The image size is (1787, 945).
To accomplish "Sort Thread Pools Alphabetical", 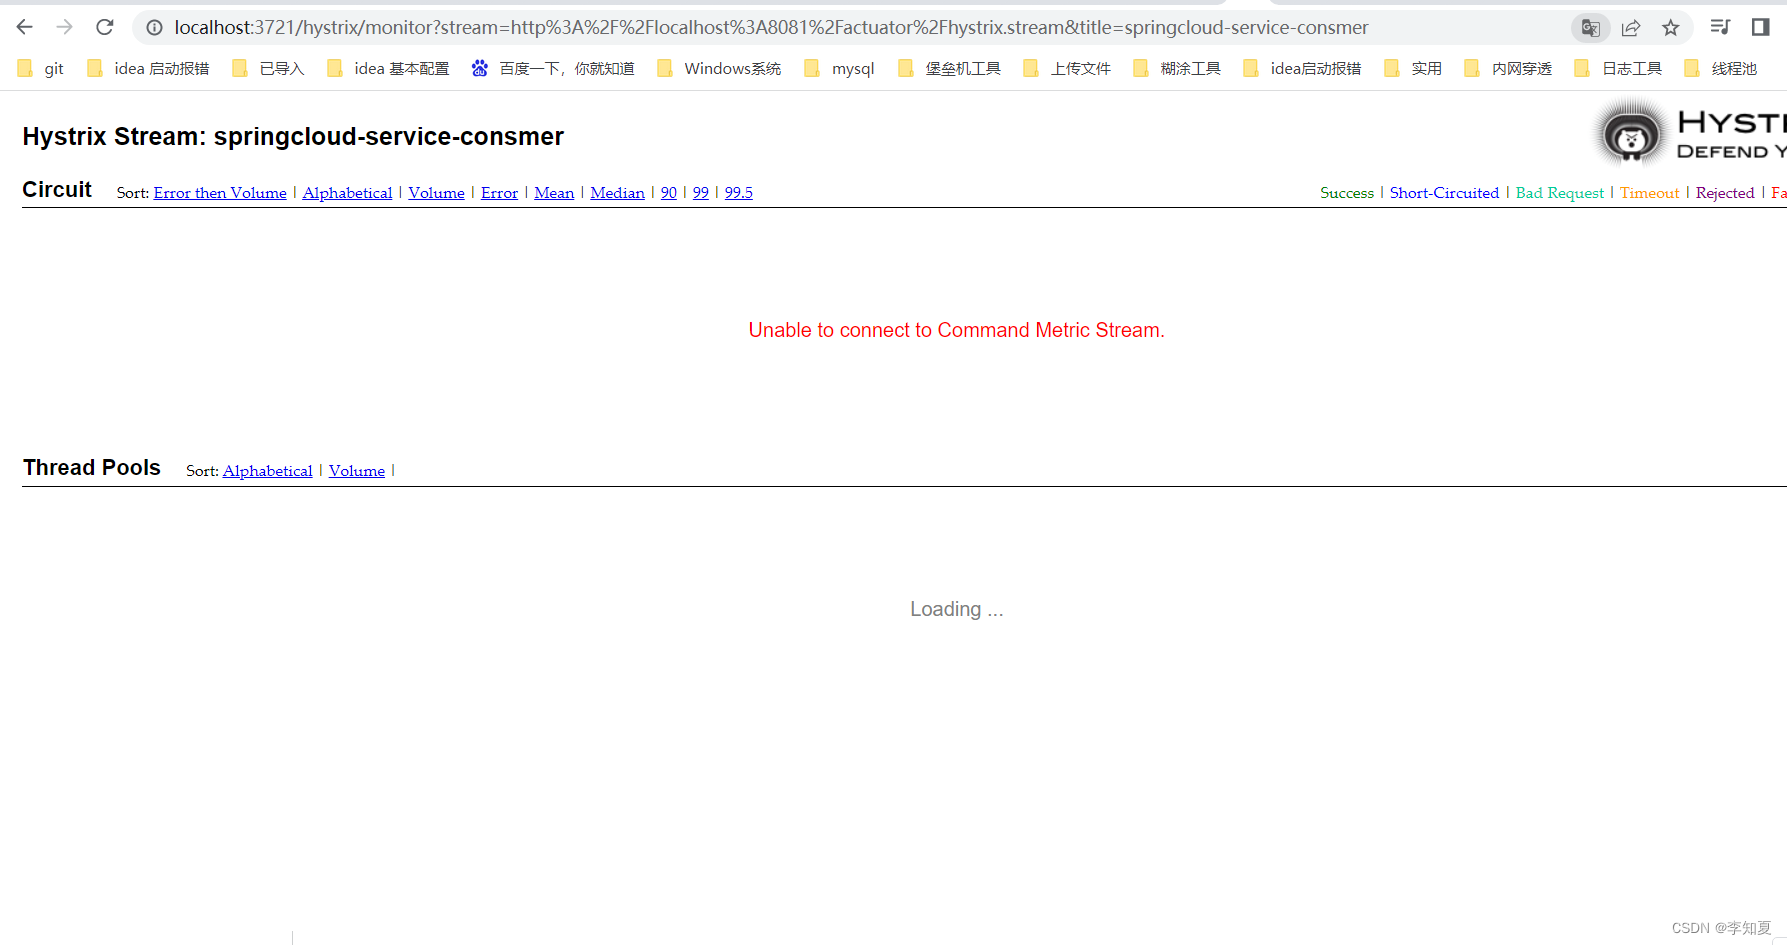I will 268,471.
